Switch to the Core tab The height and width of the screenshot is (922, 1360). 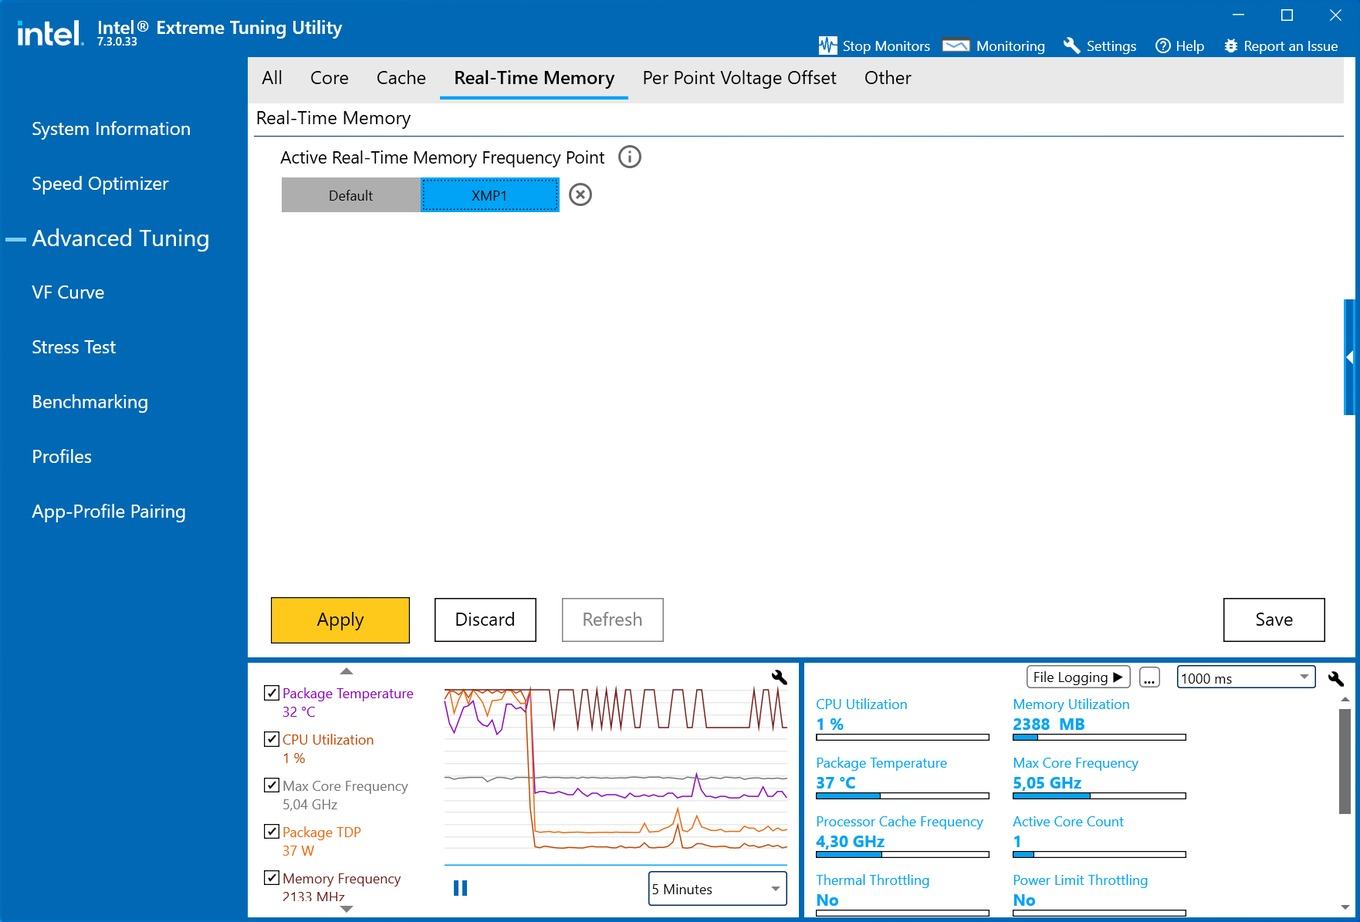[x=329, y=78]
